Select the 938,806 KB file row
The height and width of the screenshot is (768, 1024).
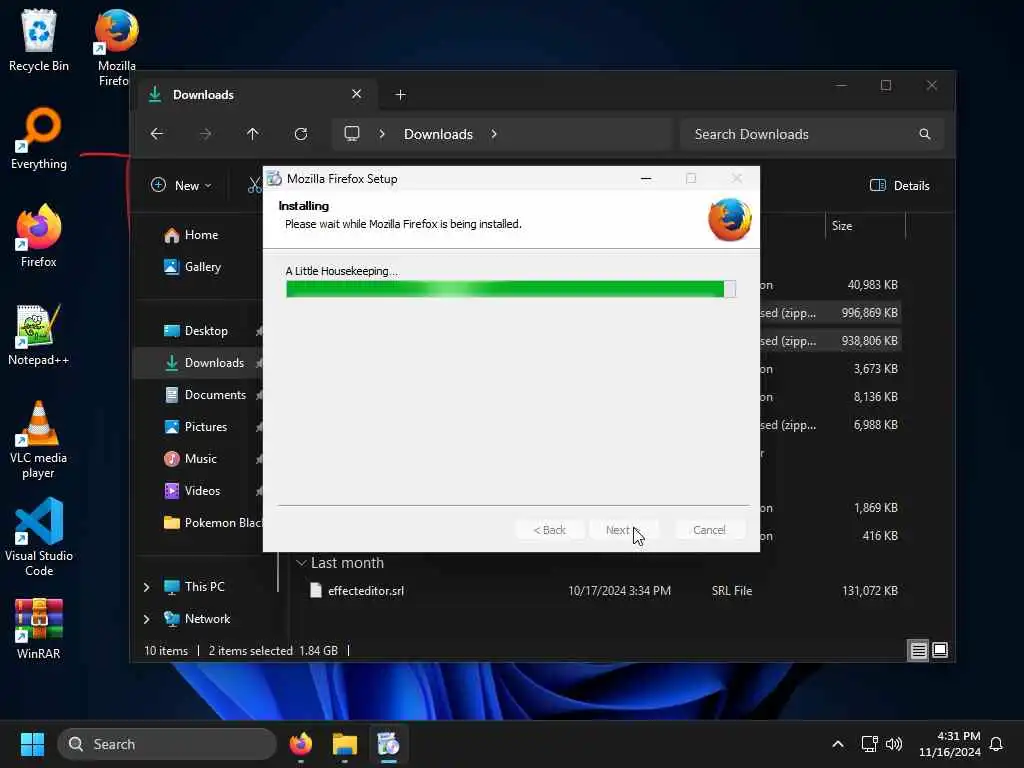[x=831, y=341]
